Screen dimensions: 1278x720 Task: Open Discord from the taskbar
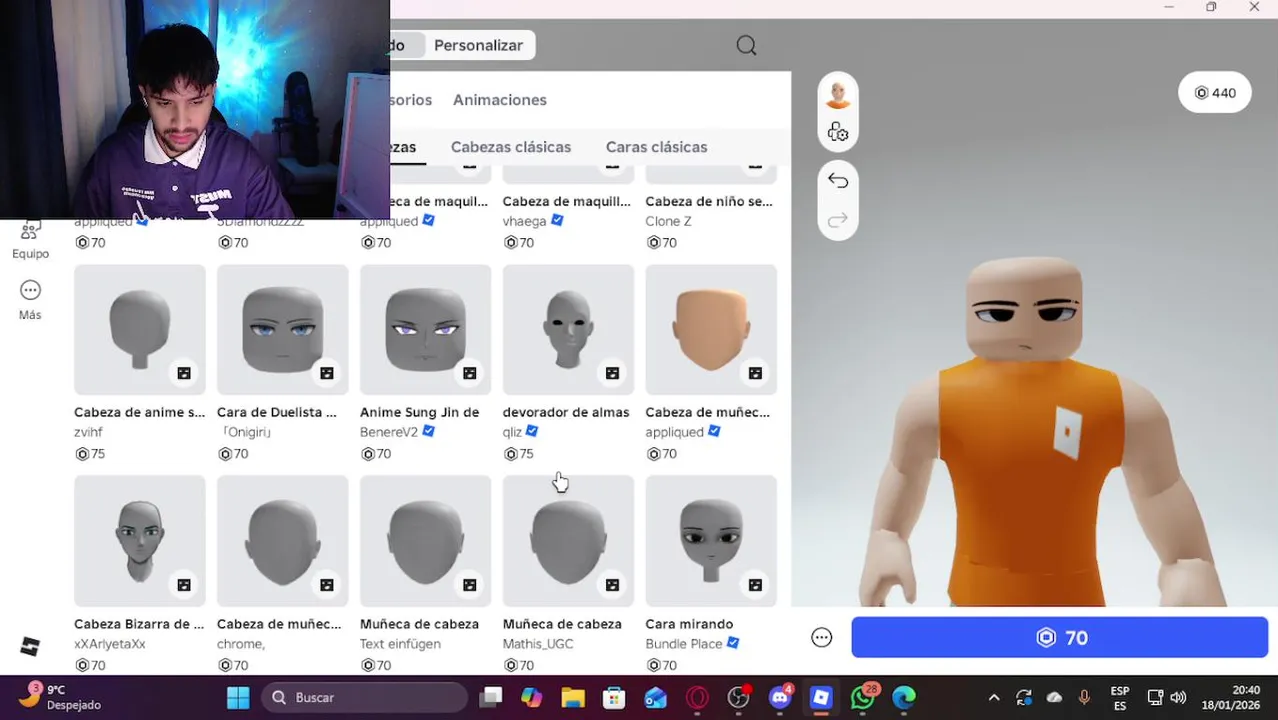point(780,697)
